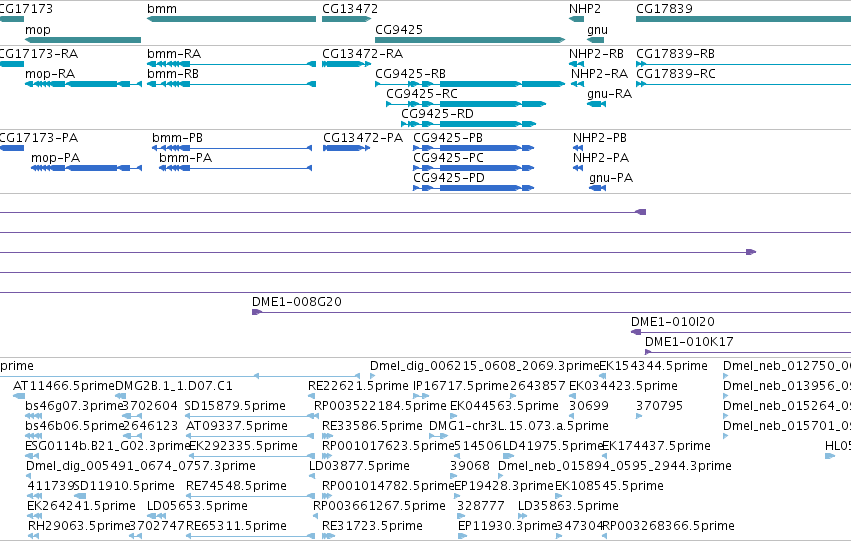Click the EK174437.5prime label
Image resolution: width=851 pixels, height=541 pixels.
click(x=656, y=446)
